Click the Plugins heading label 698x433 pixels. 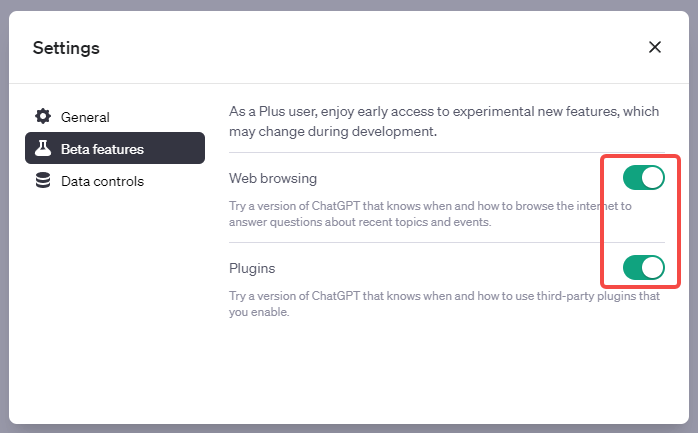coord(252,268)
